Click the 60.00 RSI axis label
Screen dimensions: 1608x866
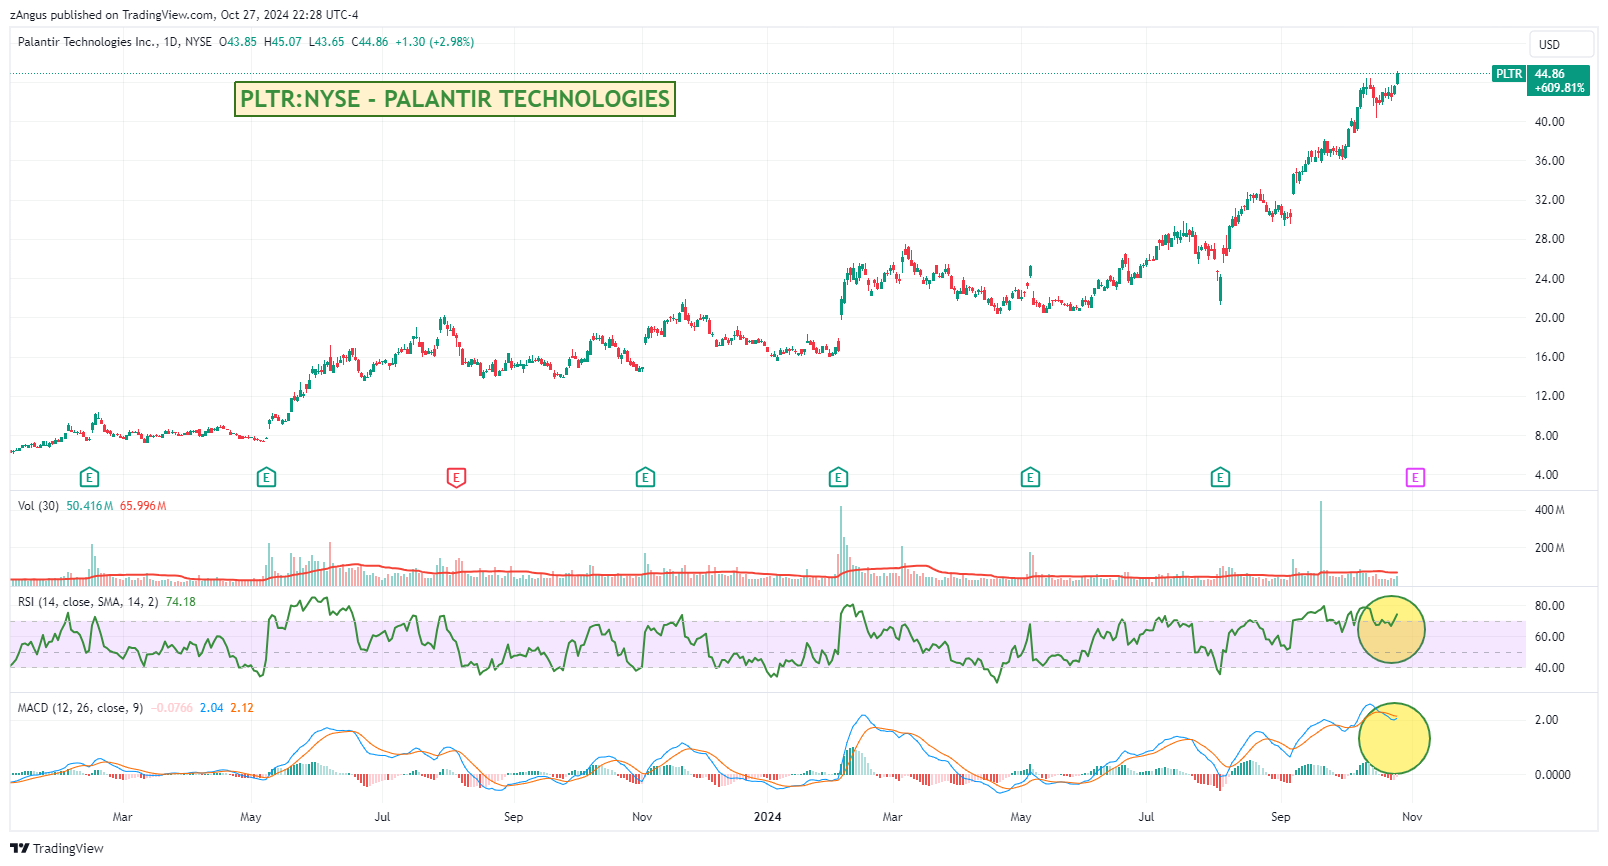(1550, 637)
